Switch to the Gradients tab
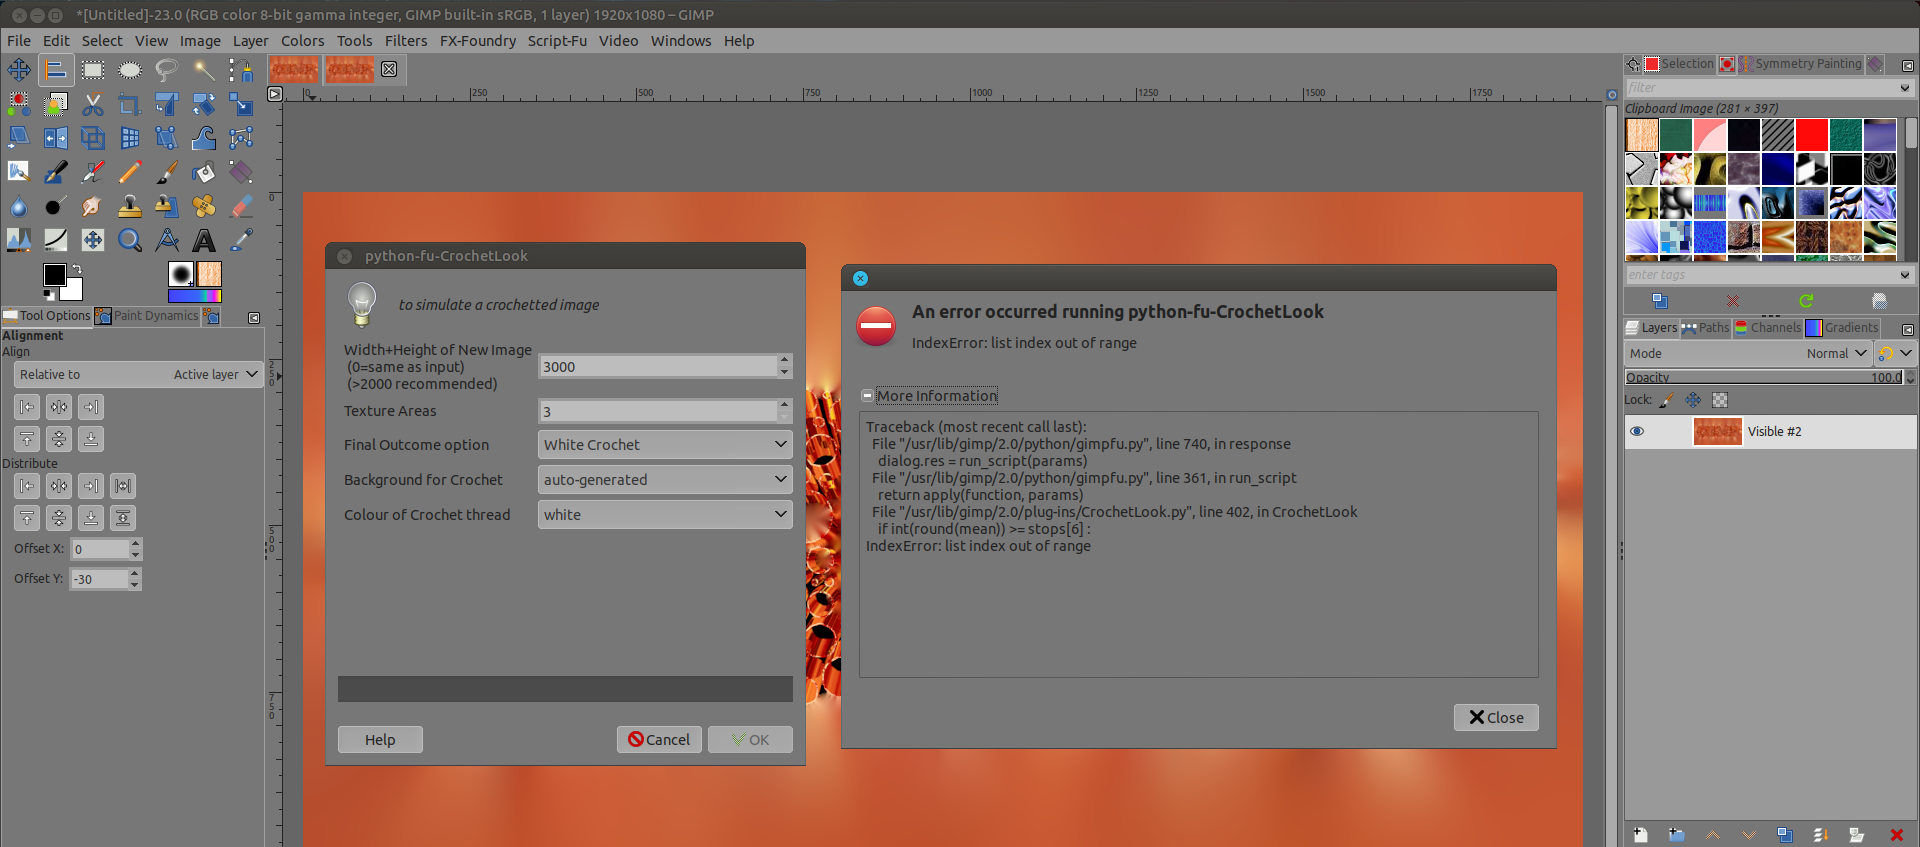1920x847 pixels. [x=1842, y=328]
